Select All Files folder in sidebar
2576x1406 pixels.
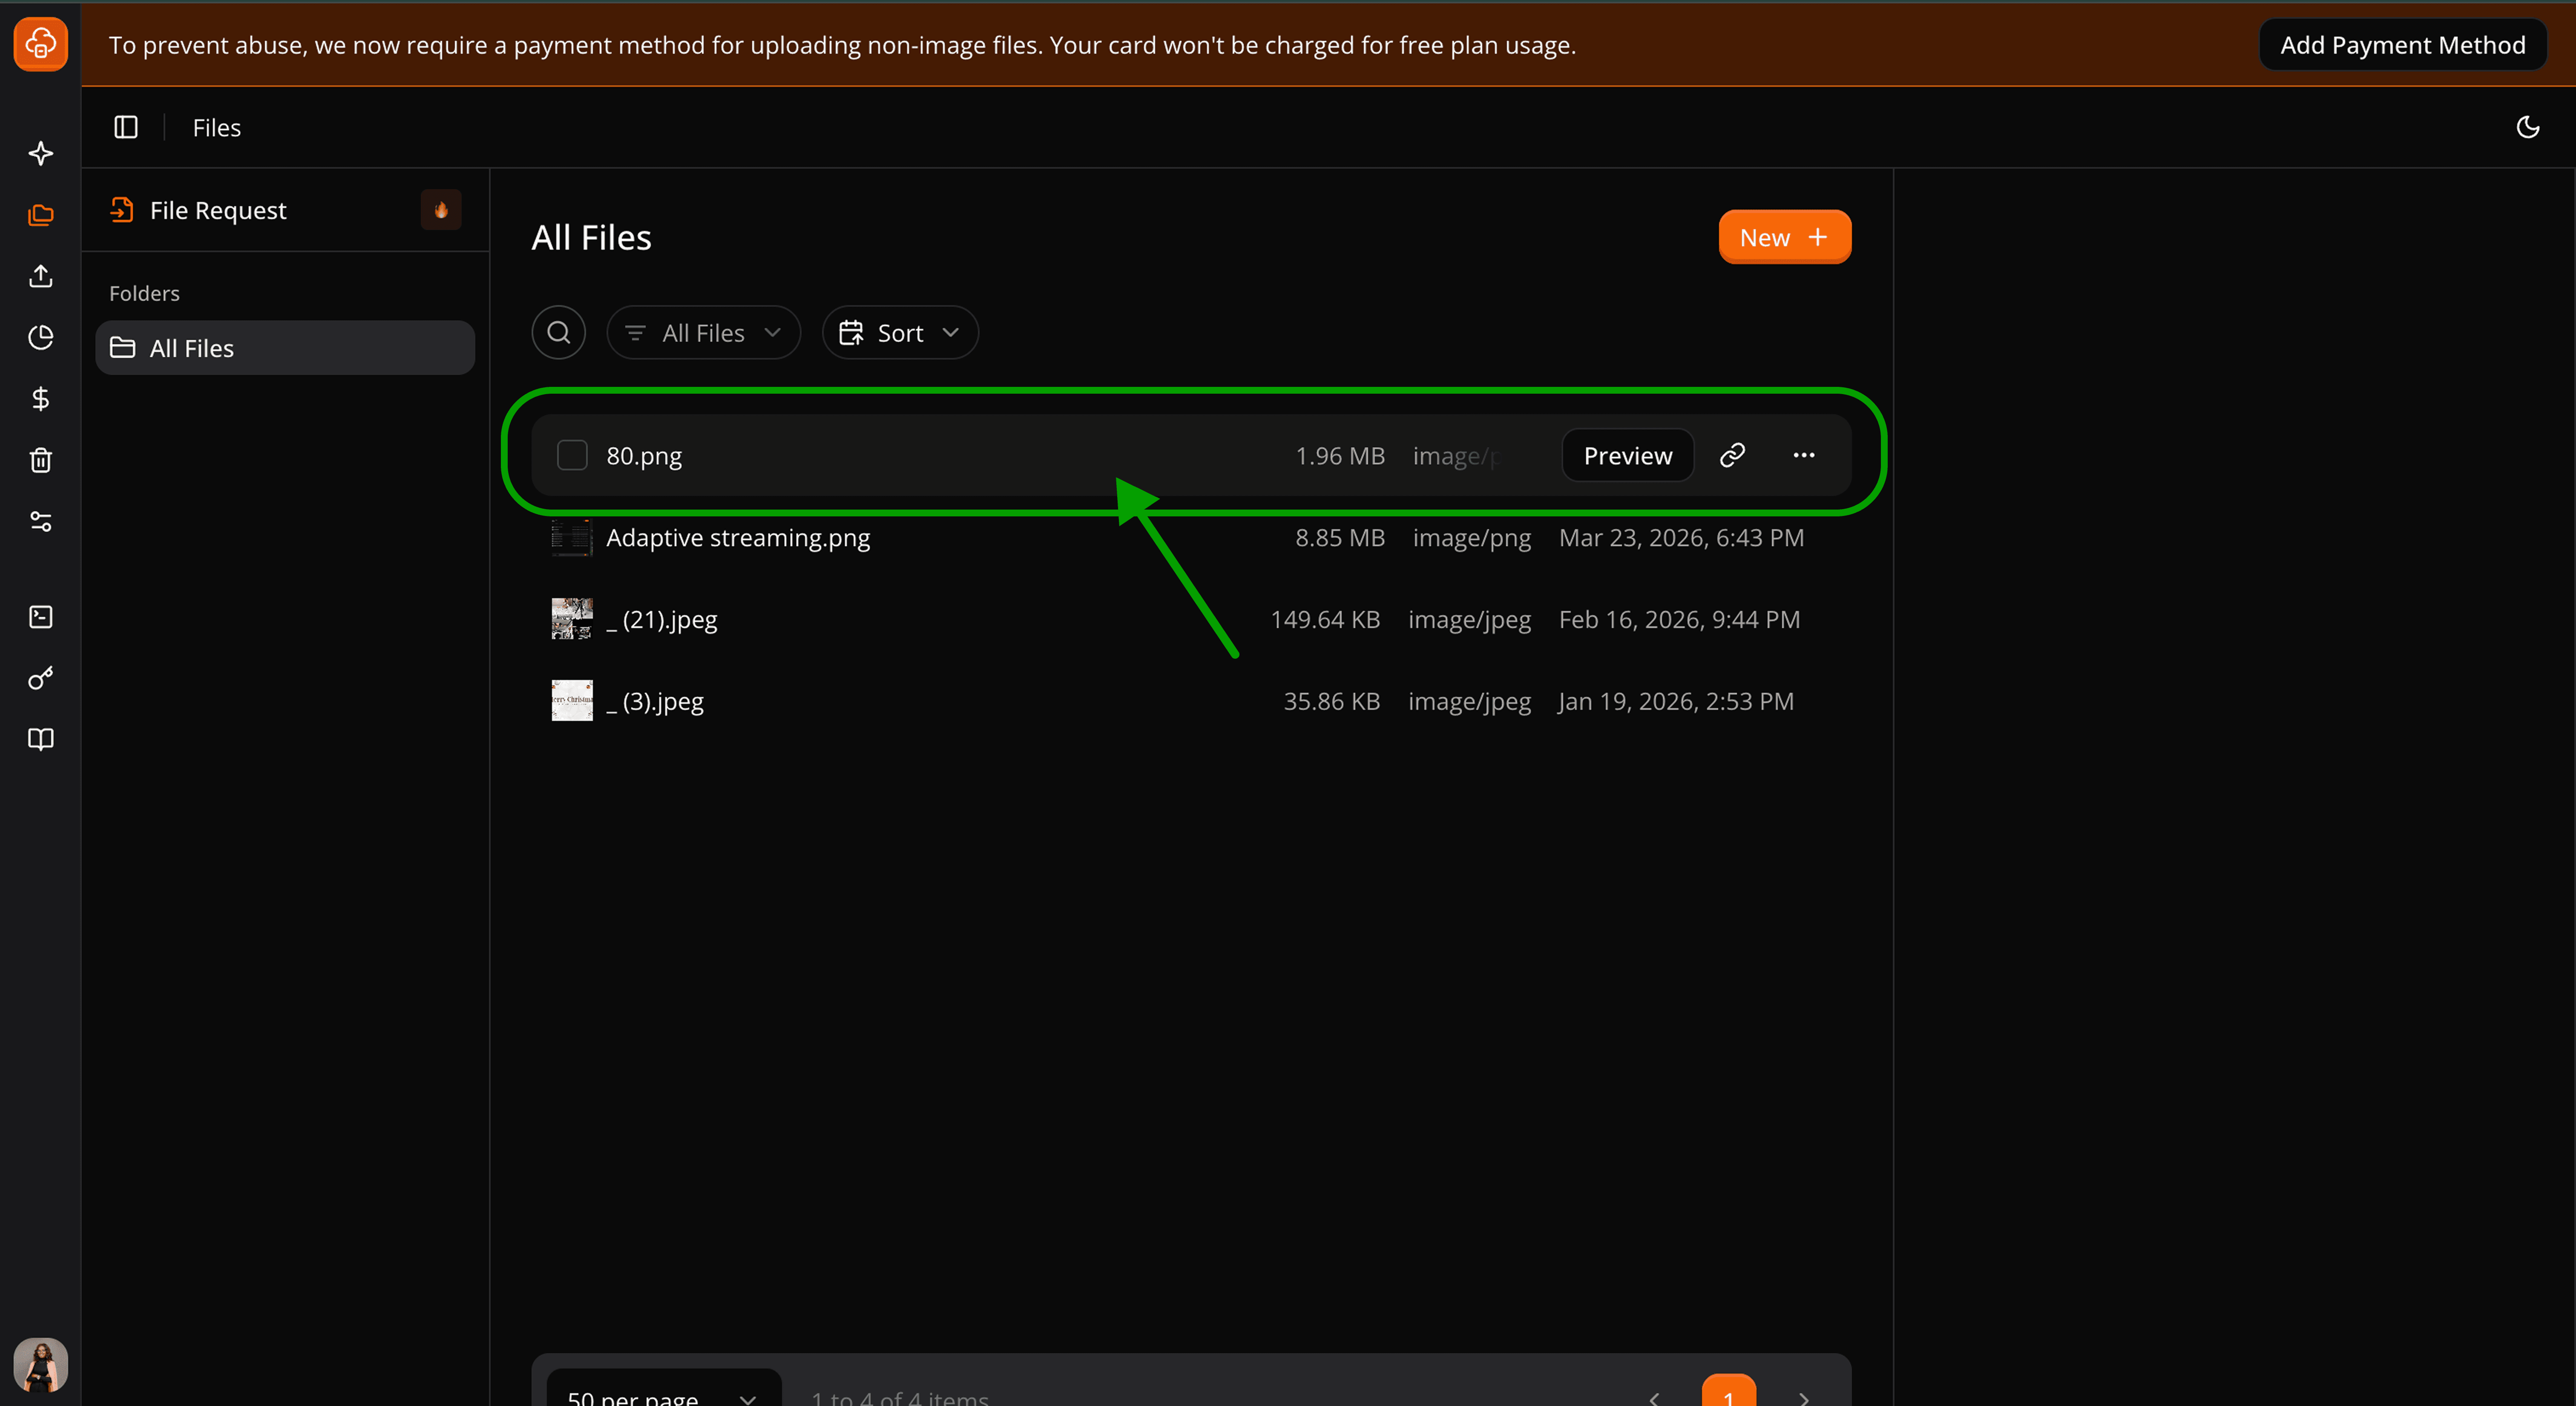284,348
